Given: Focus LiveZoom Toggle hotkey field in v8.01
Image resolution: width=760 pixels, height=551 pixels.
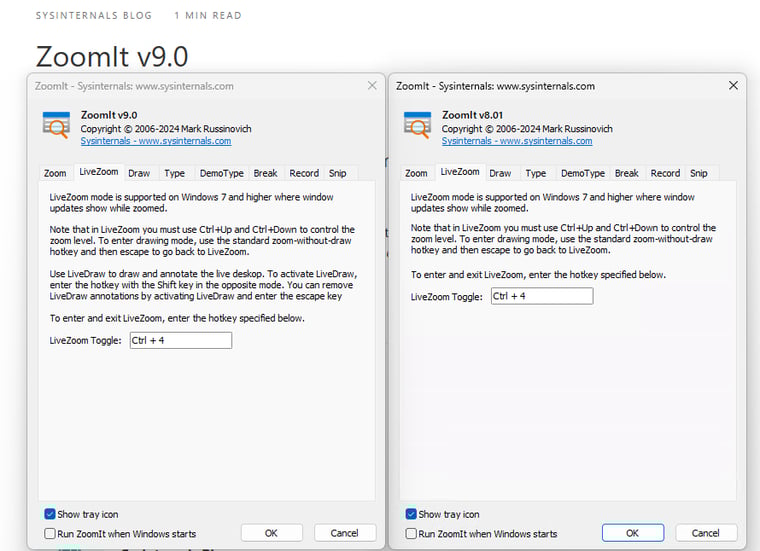Looking at the screenshot, I should [x=542, y=296].
